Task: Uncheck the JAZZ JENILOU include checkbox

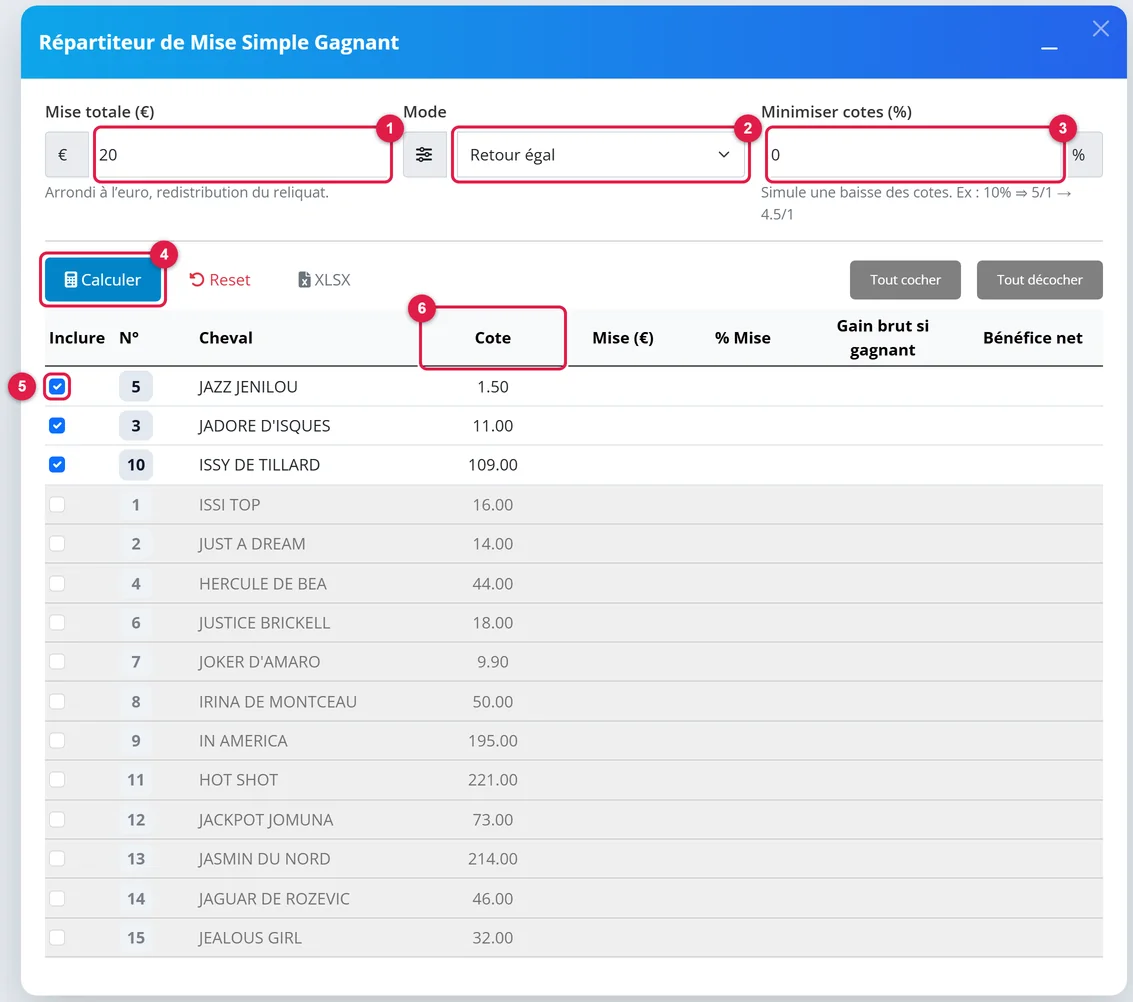Action: [57, 386]
